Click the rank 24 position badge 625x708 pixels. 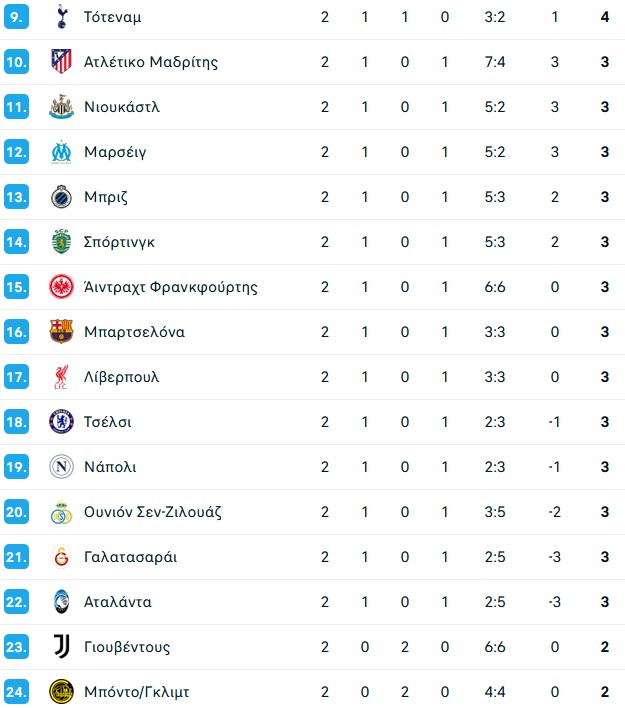(x=16, y=692)
